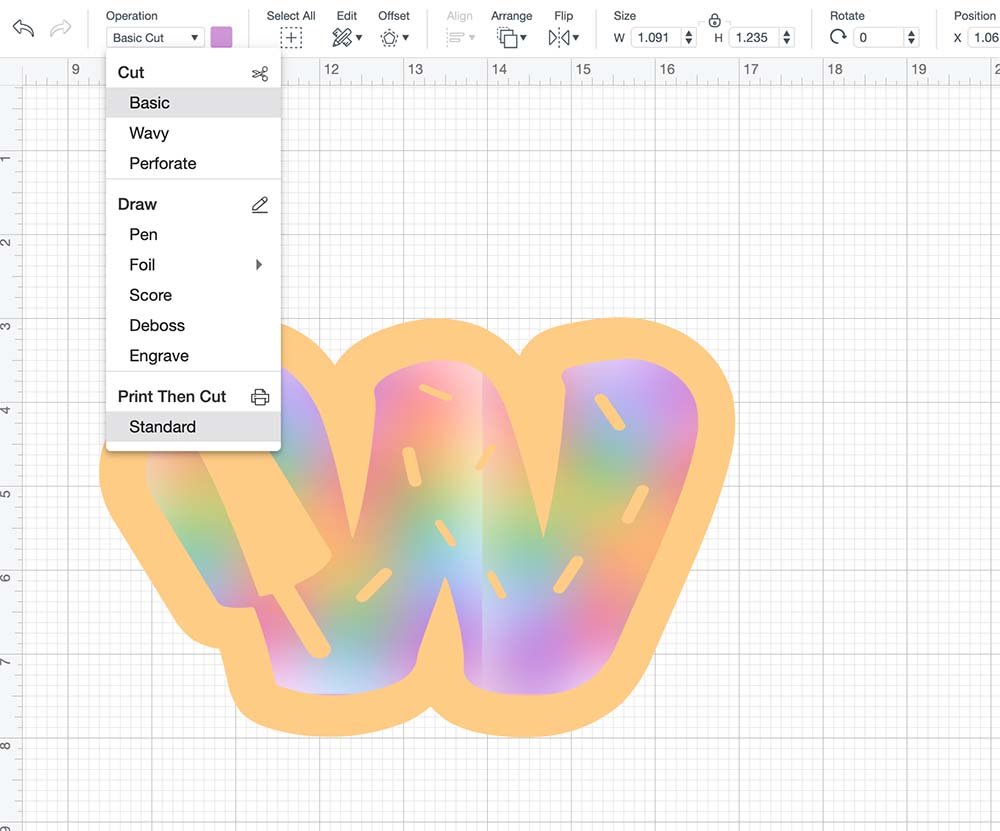1000x831 pixels.
Task: Click the Arrange dropdown arrow
Action: click(524, 38)
